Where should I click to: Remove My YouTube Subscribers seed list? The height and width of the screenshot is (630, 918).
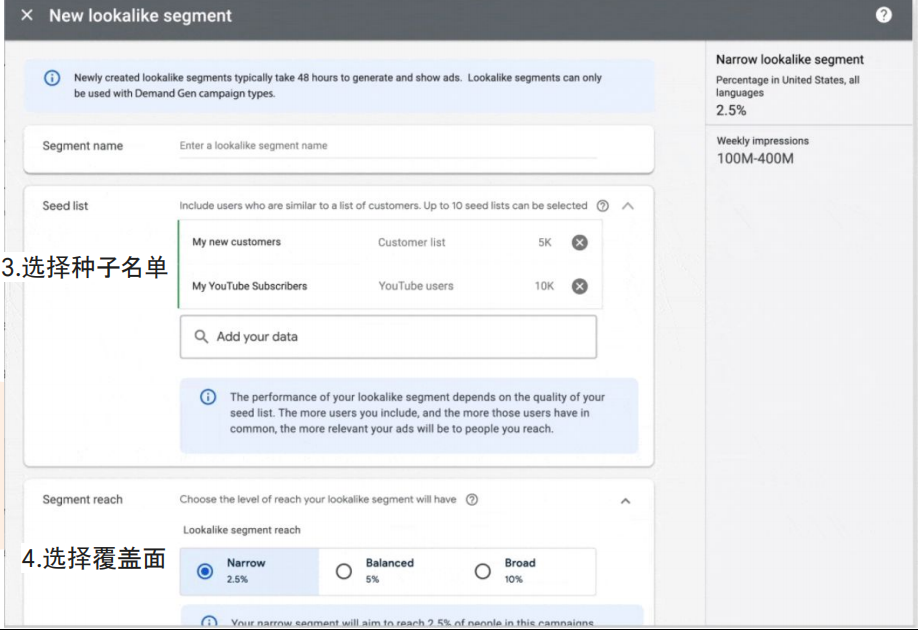tap(579, 286)
